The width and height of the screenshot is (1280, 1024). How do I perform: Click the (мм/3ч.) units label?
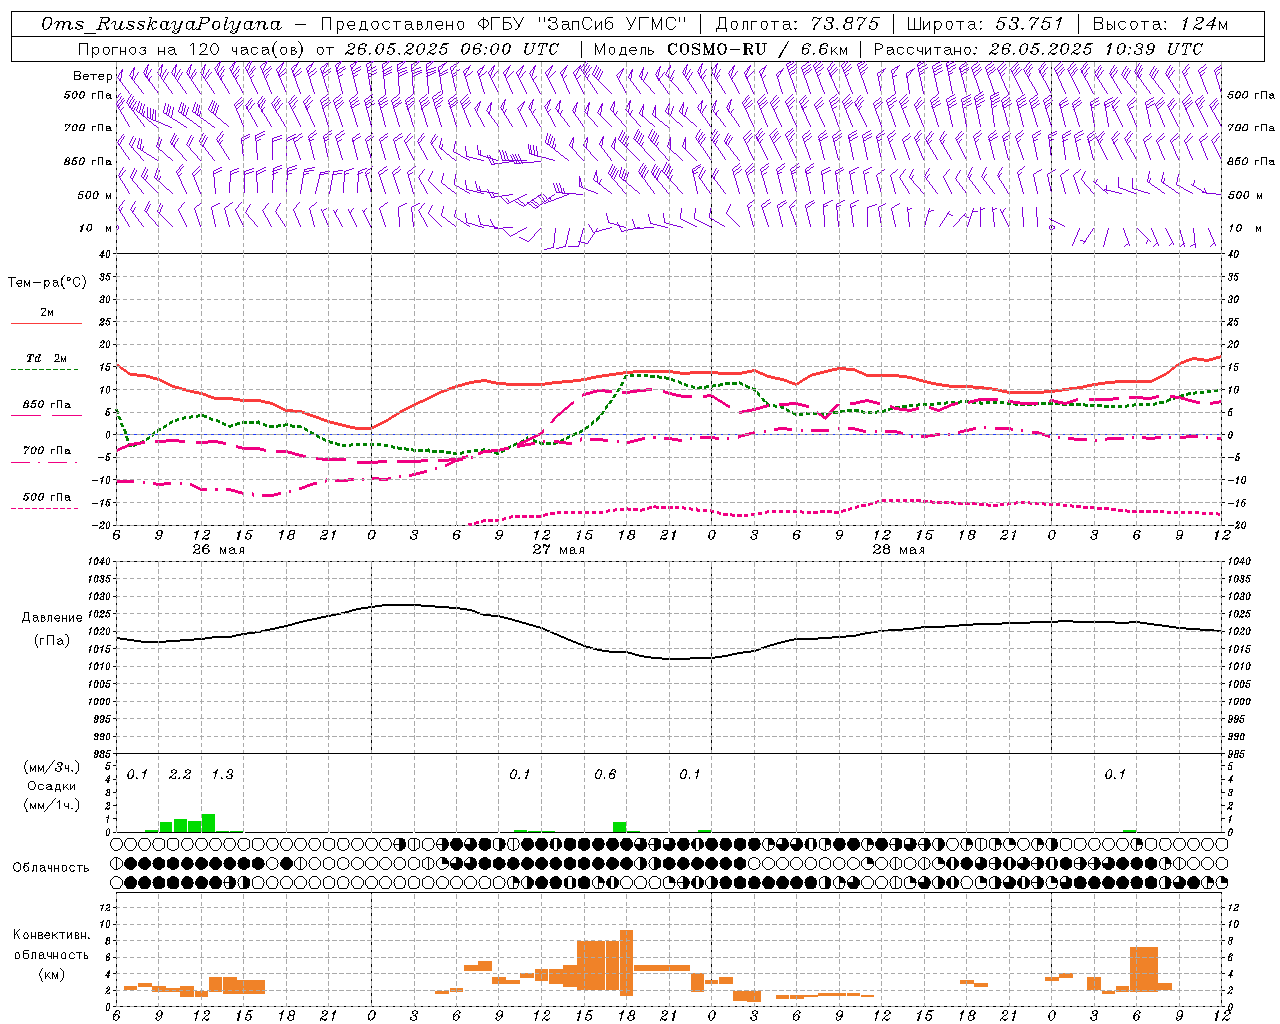tap(52, 767)
